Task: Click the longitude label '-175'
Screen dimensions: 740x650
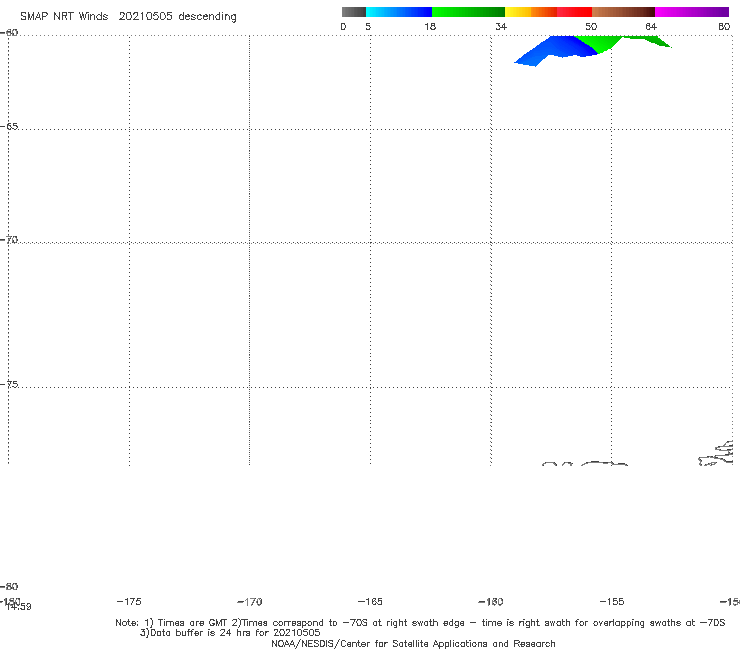Action: [129, 601]
